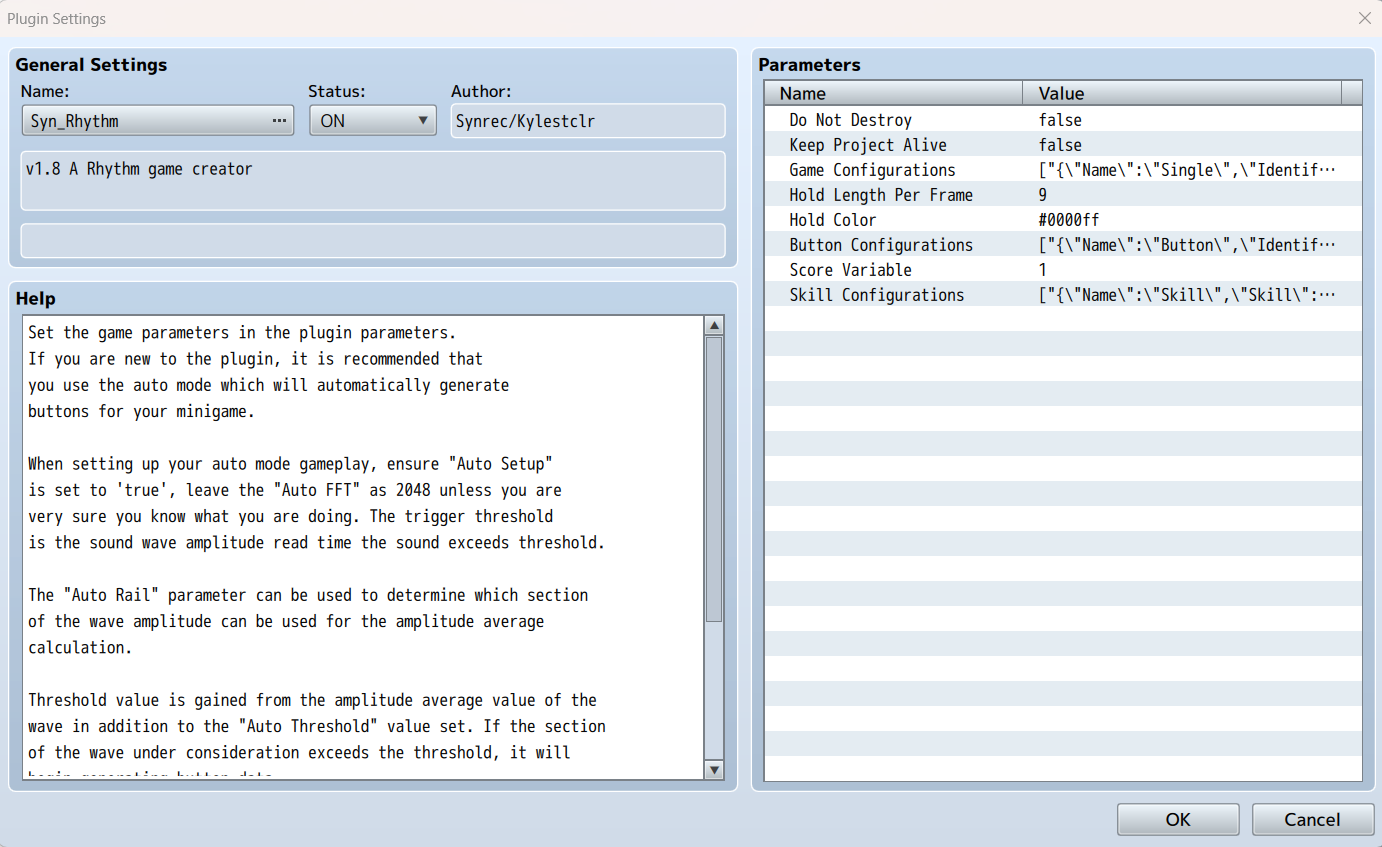Click the Score Variable value 1
This screenshot has width=1382, height=847.
(1043, 270)
